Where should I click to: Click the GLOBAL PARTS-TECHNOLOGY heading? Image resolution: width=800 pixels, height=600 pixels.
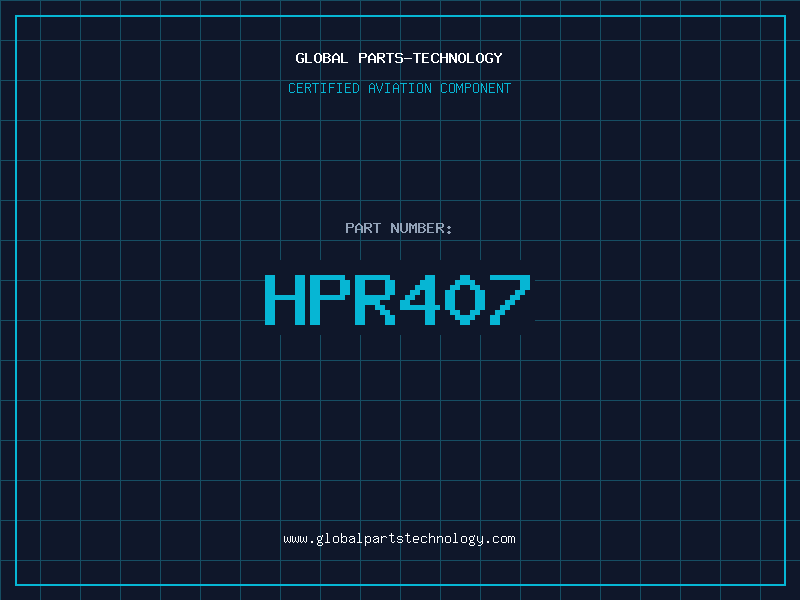(x=399, y=58)
